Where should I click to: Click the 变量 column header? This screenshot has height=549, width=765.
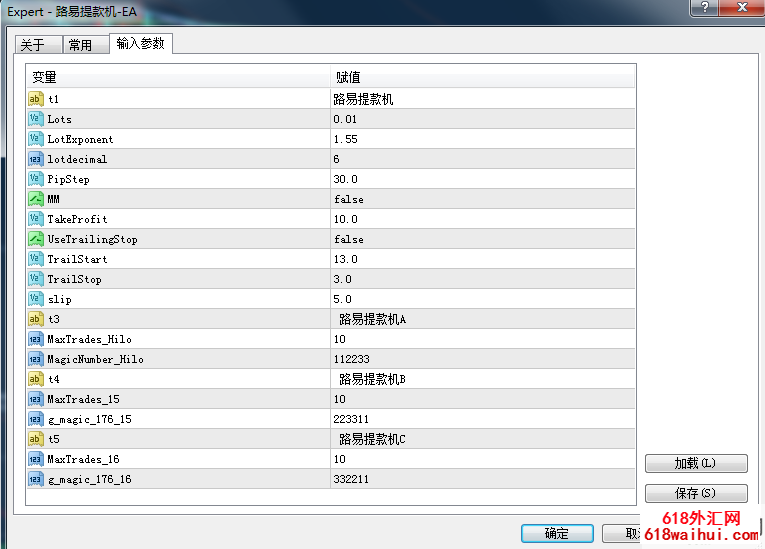click(179, 77)
